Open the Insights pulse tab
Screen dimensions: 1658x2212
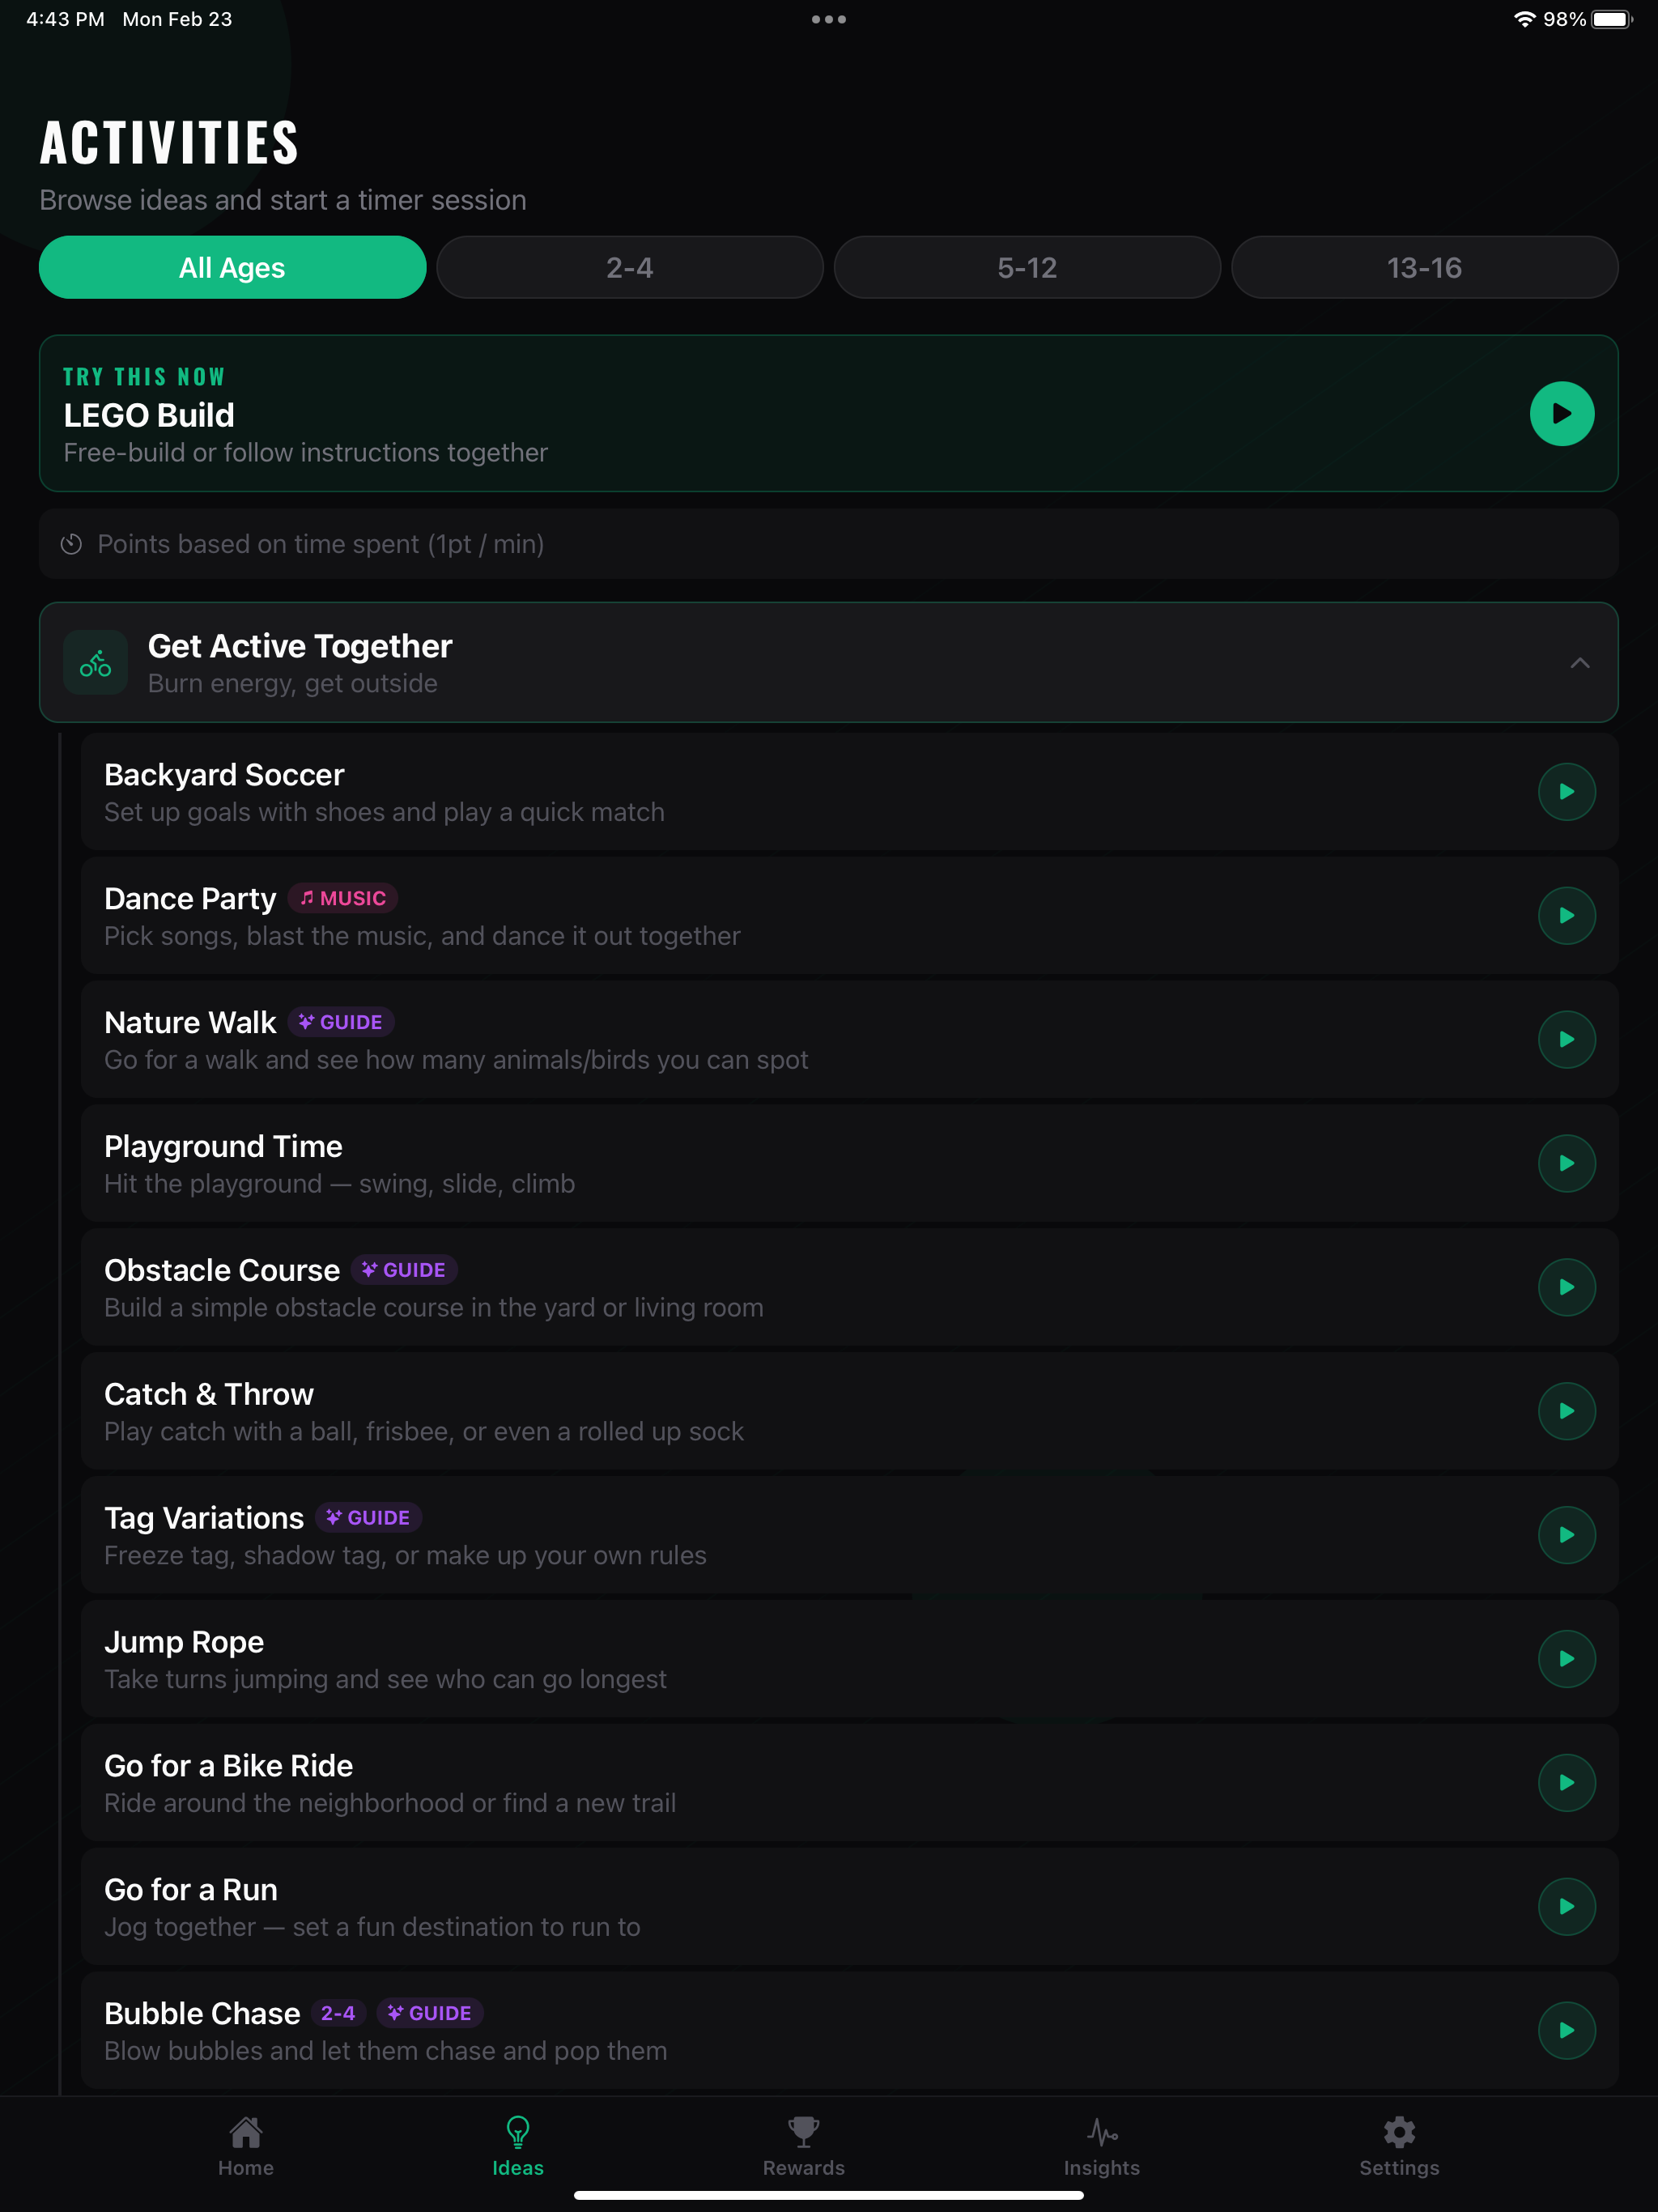tap(1101, 2146)
